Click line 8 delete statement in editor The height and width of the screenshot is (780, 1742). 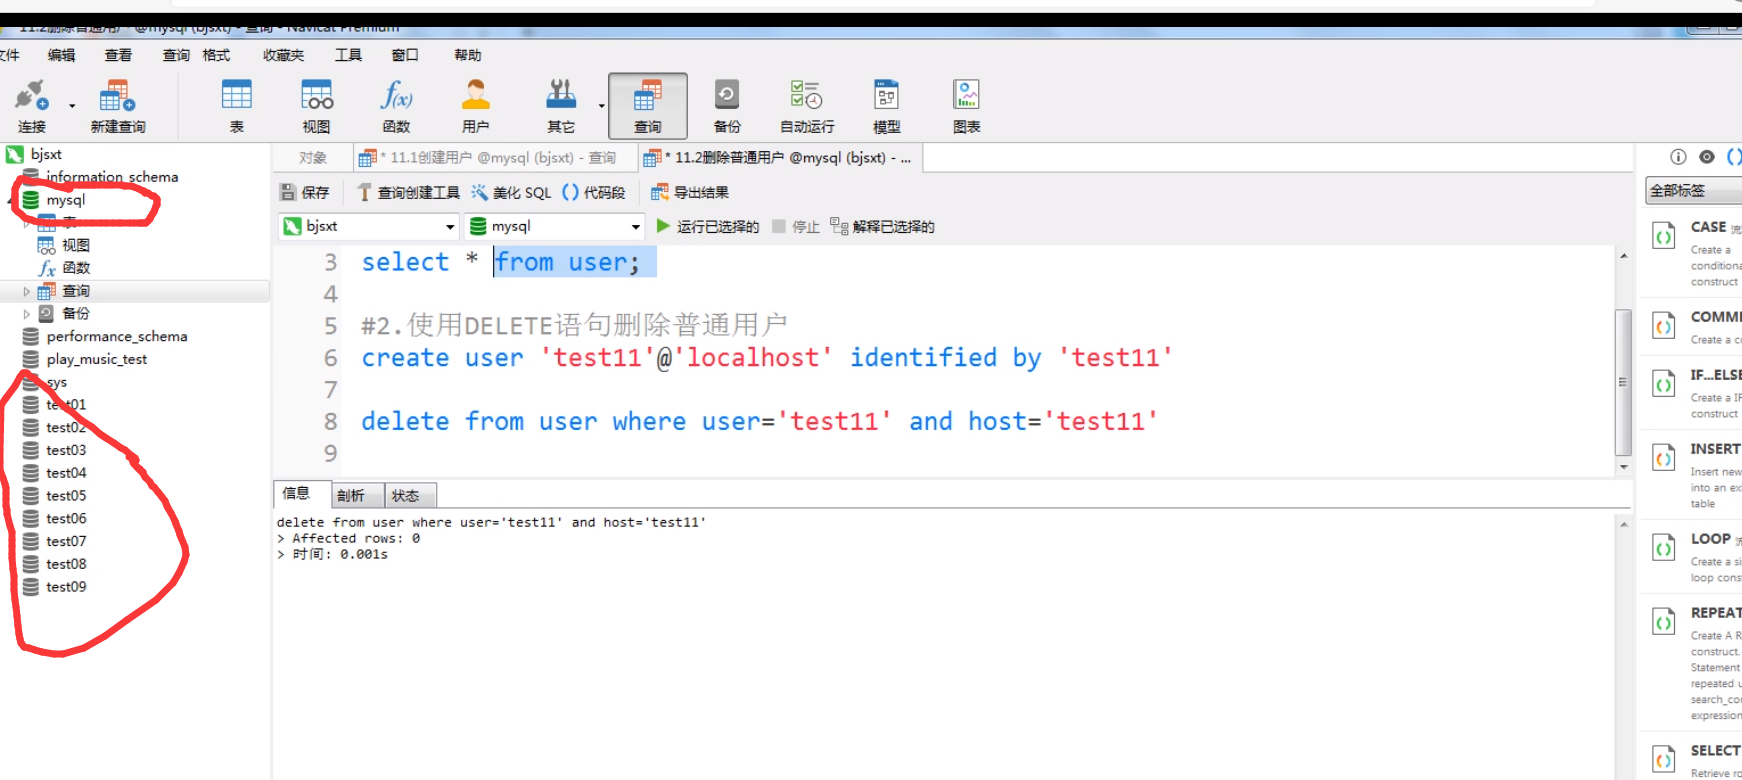(760, 421)
